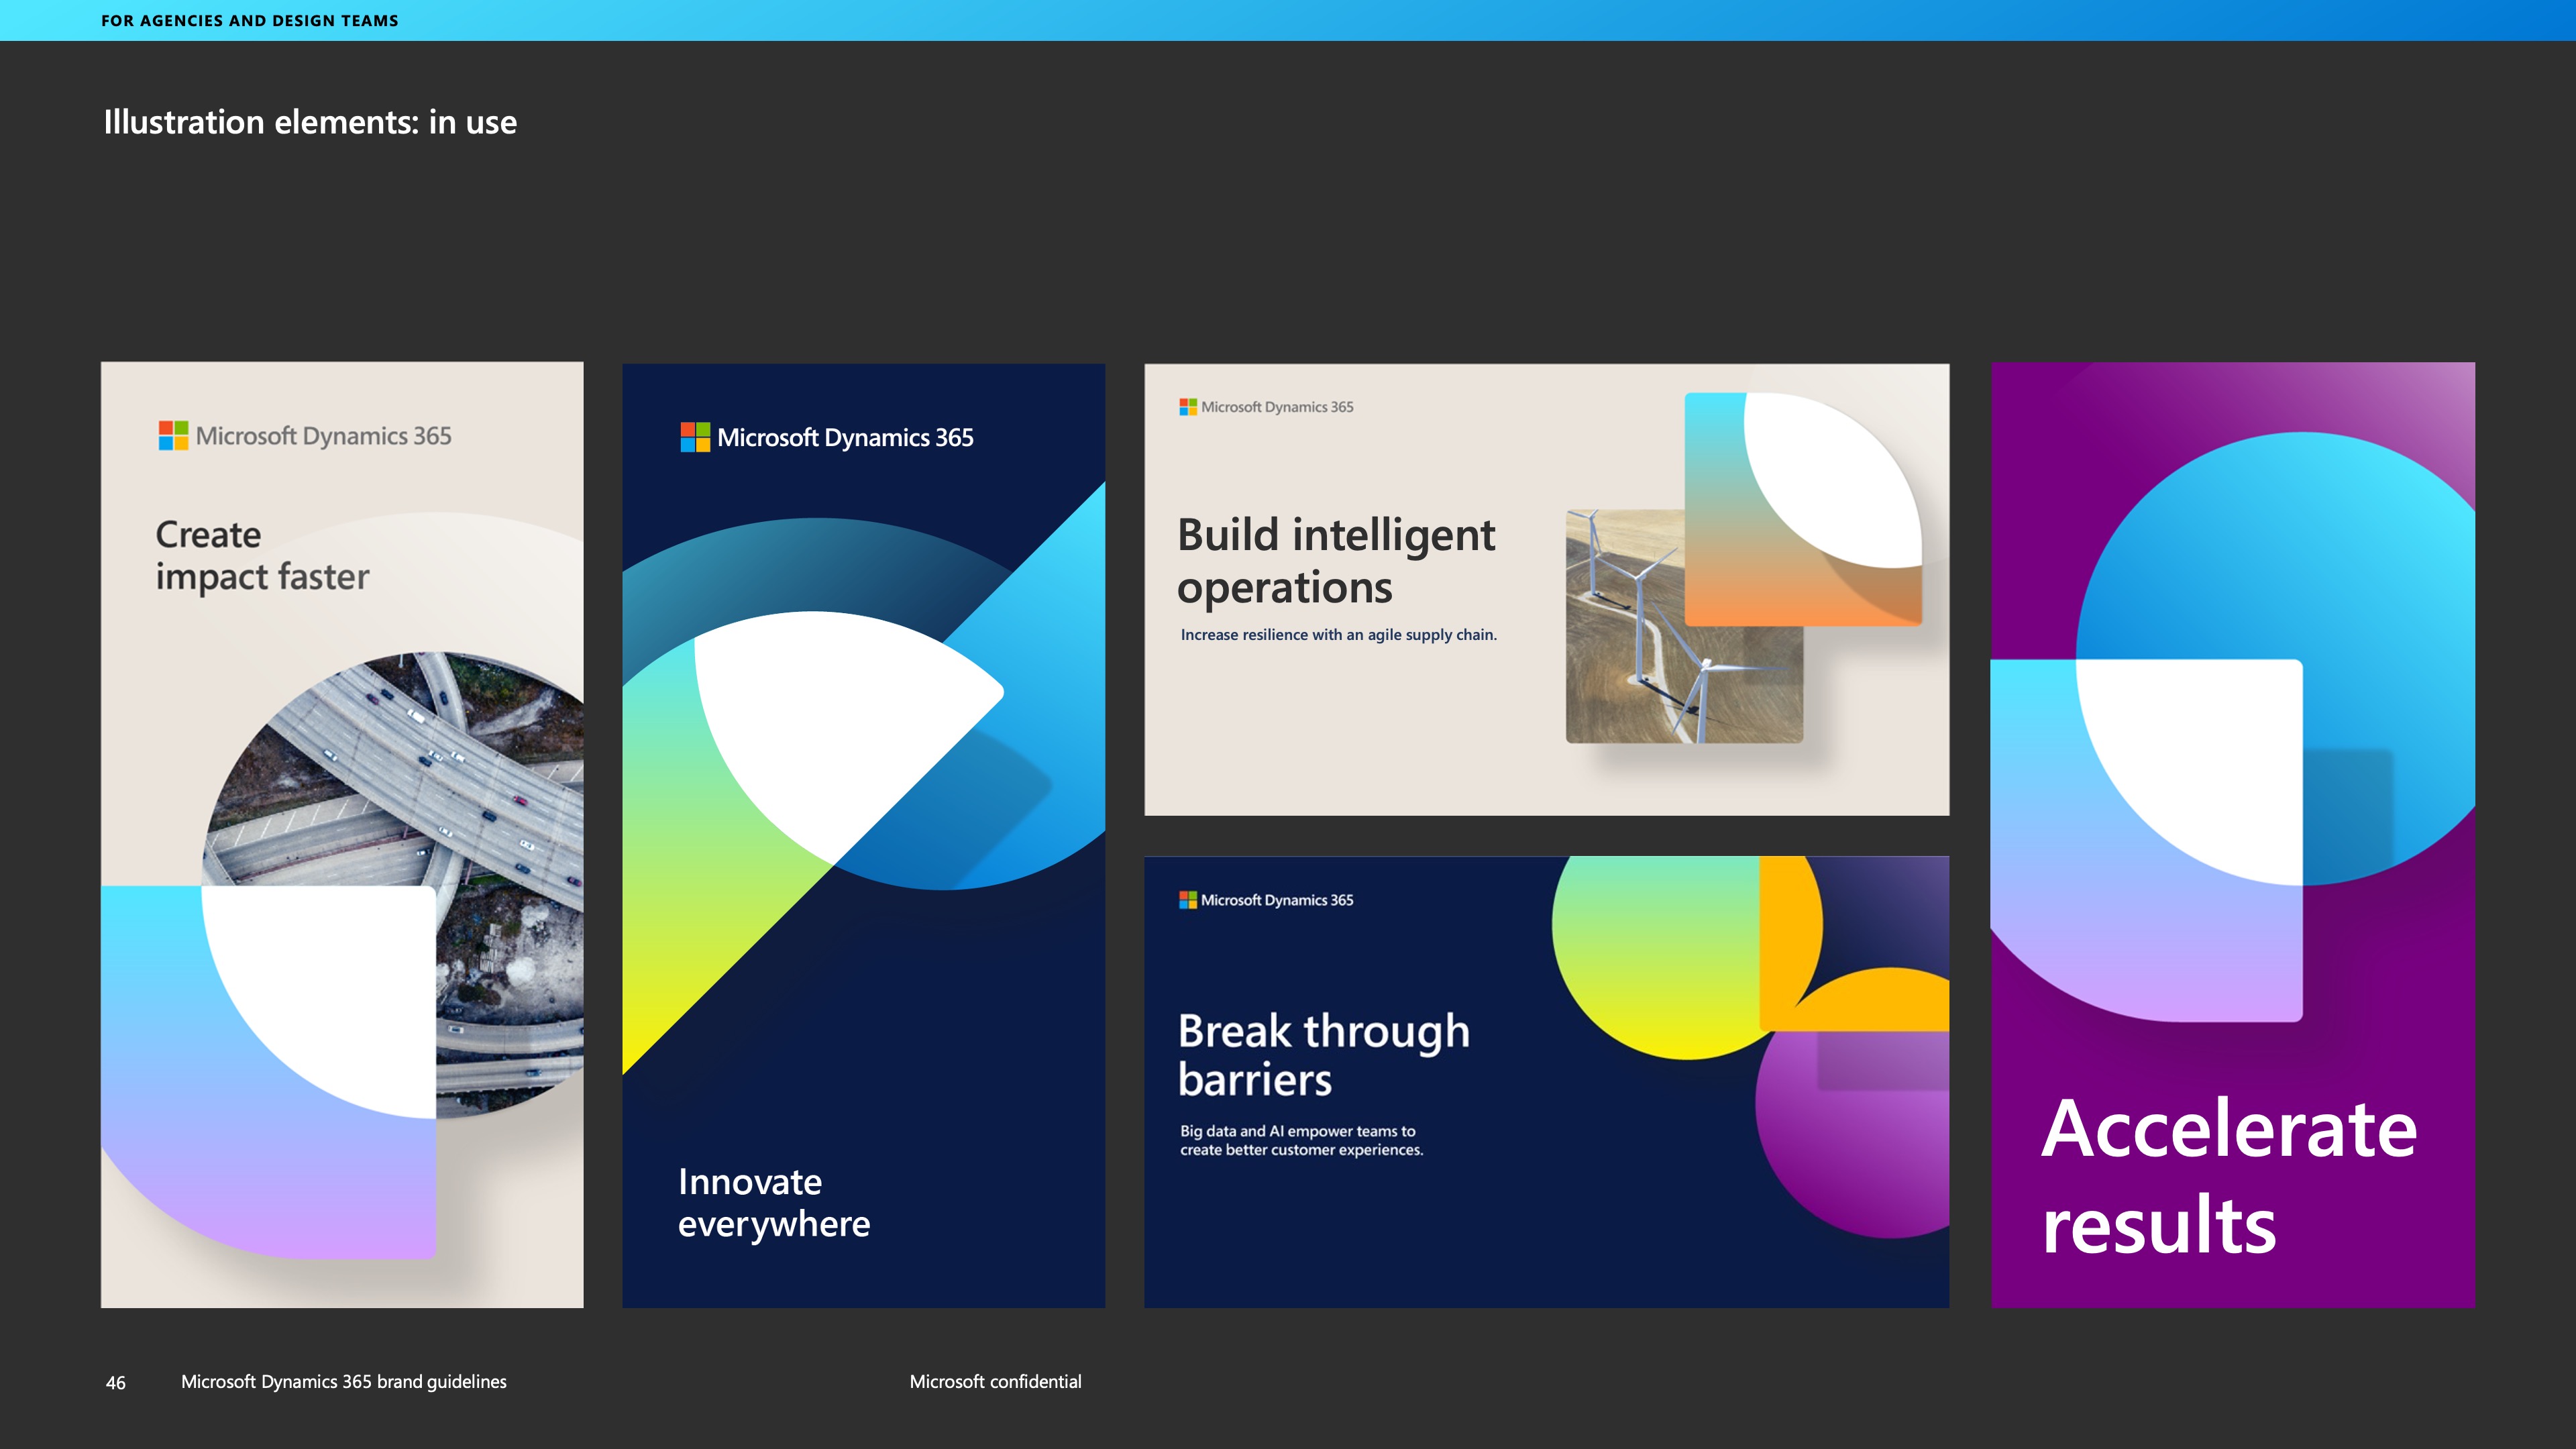
Task: Click the page title 'Illustration elements: in use'
Action: tap(310, 122)
